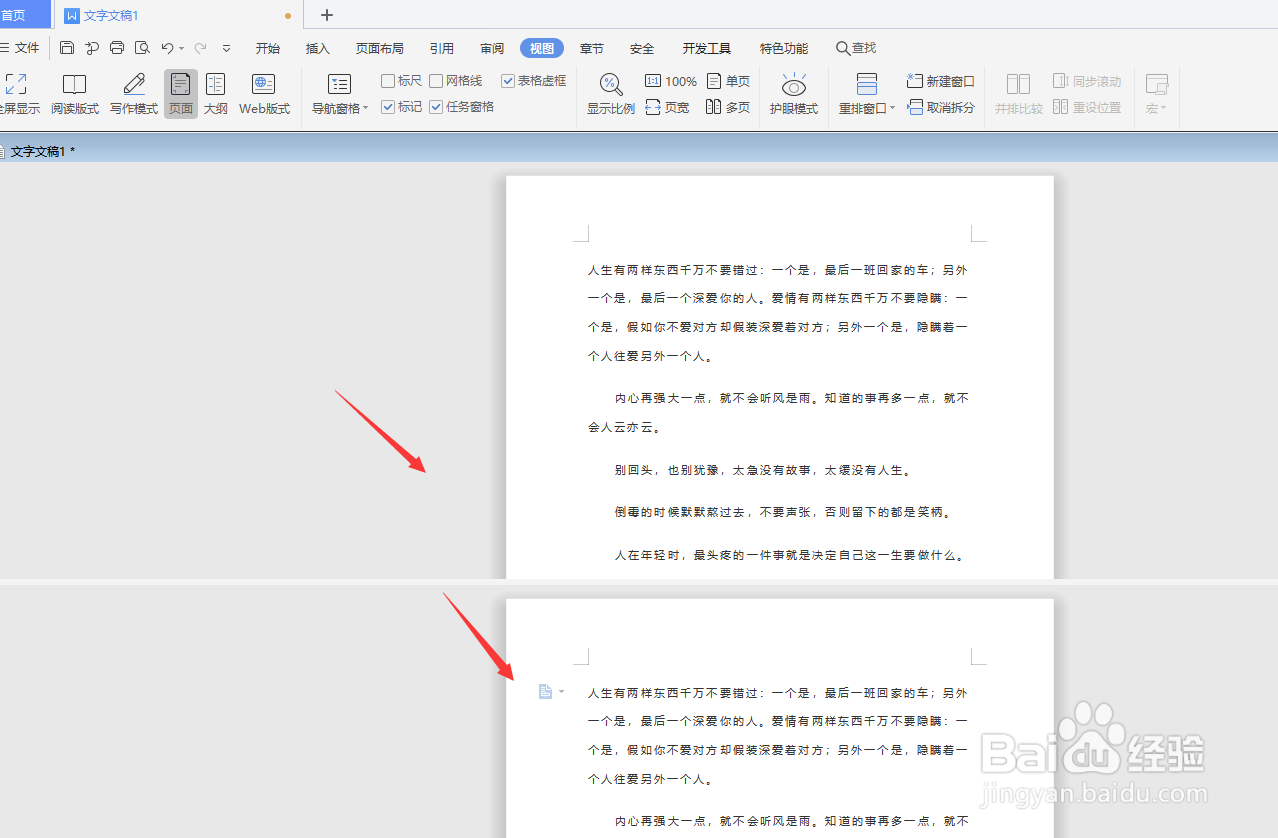Enable the 网格线 gridlines checkbox
1278x838 pixels.
click(x=436, y=81)
